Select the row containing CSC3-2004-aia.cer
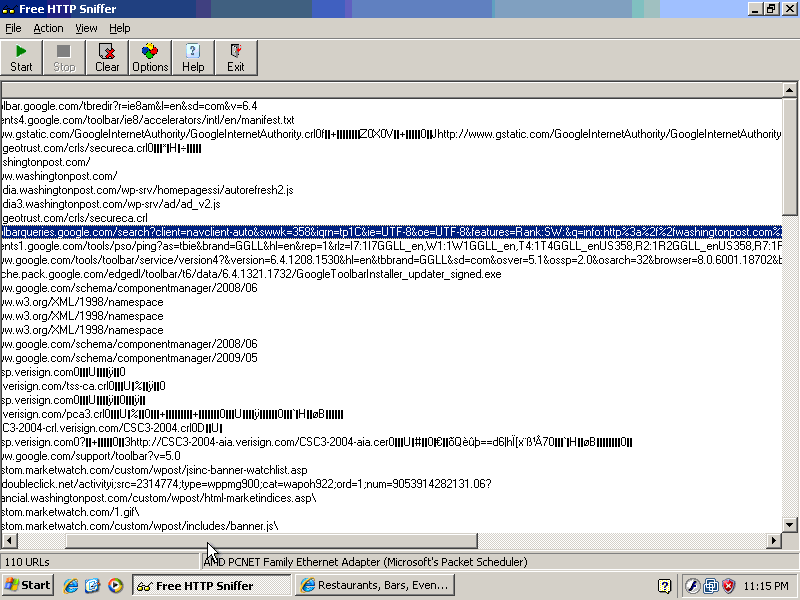Image resolution: width=800 pixels, height=600 pixels. (391, 442)
